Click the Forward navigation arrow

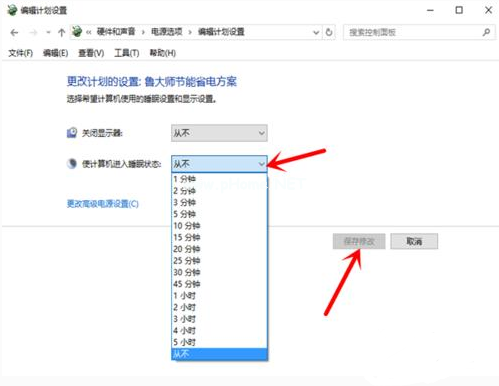coord(33,33)
